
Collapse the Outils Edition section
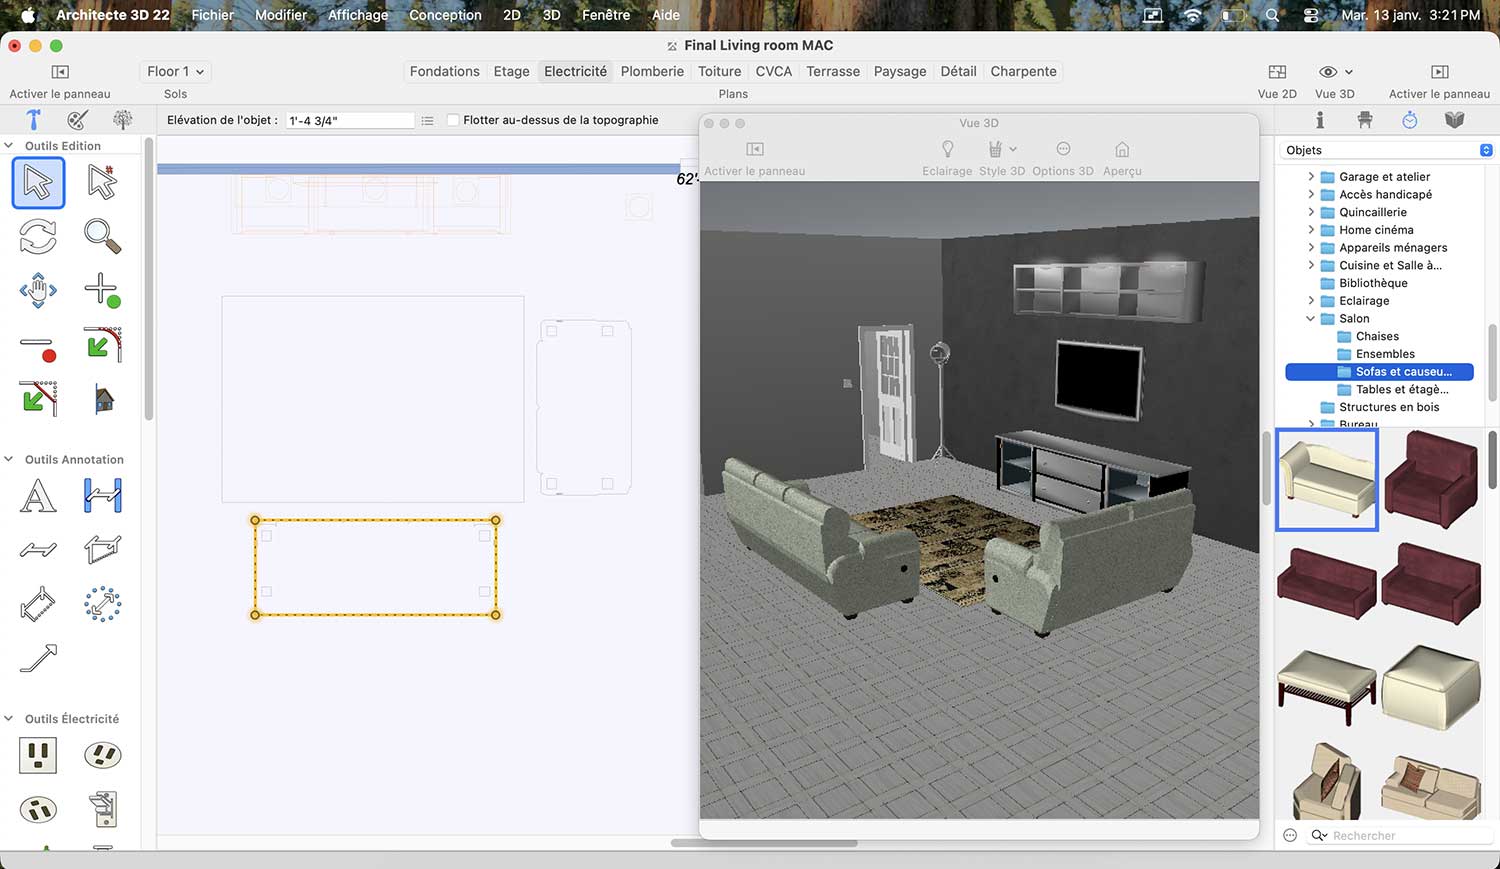(9, 146)
